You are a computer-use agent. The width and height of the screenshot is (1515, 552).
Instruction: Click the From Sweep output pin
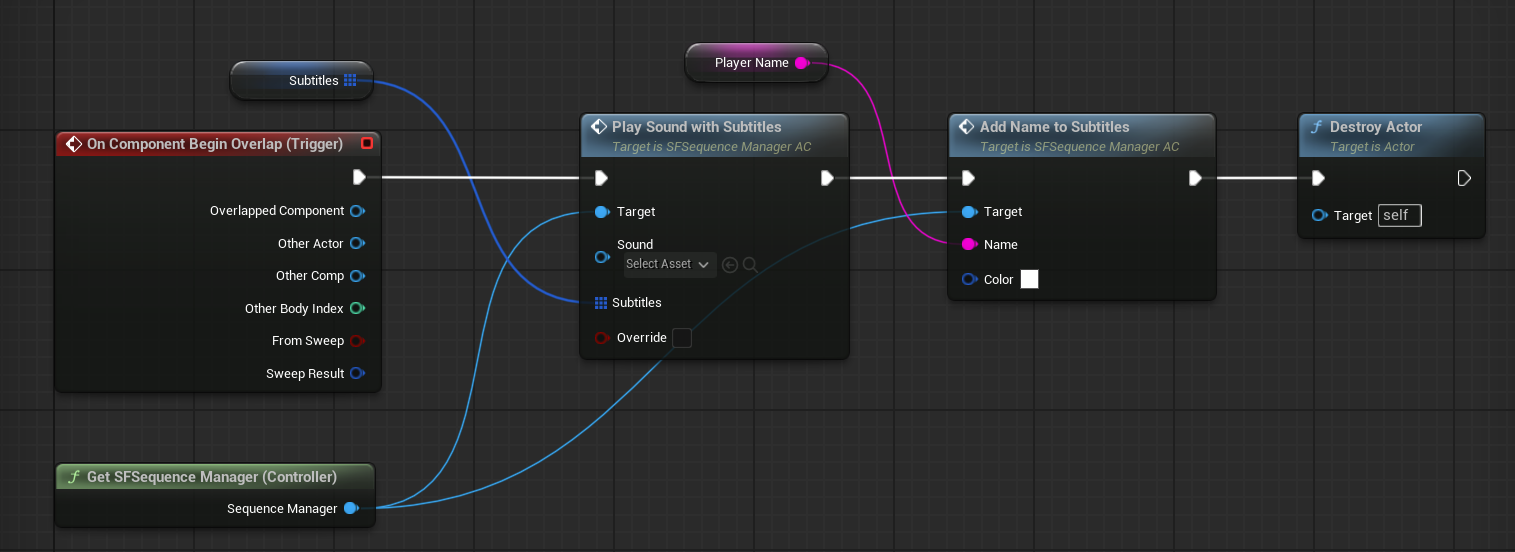[x=357, y=341]
